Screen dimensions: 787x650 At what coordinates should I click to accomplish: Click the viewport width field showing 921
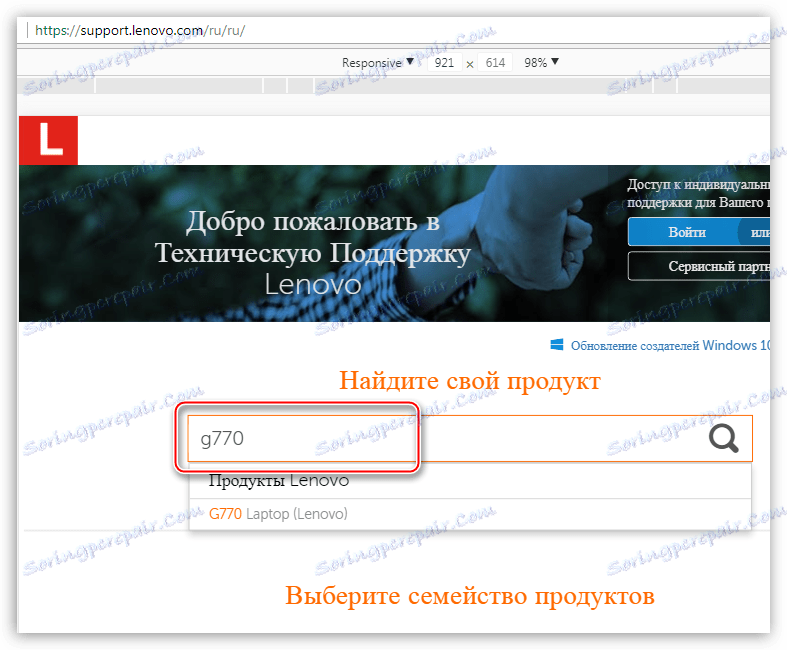pyautogui.click(x=444, y=63)
